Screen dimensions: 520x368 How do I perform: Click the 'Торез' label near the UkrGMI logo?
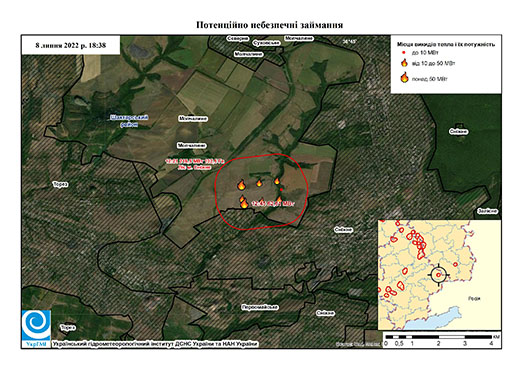point(68,328)
